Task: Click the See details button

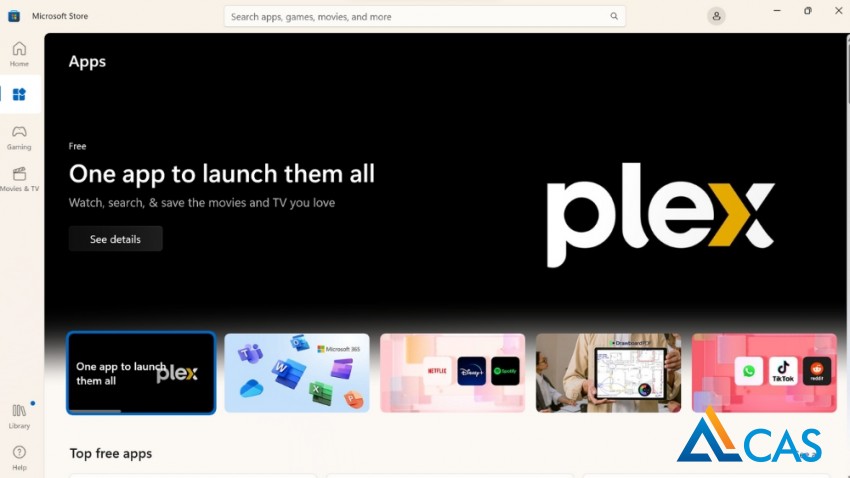Action: (115, 239)
